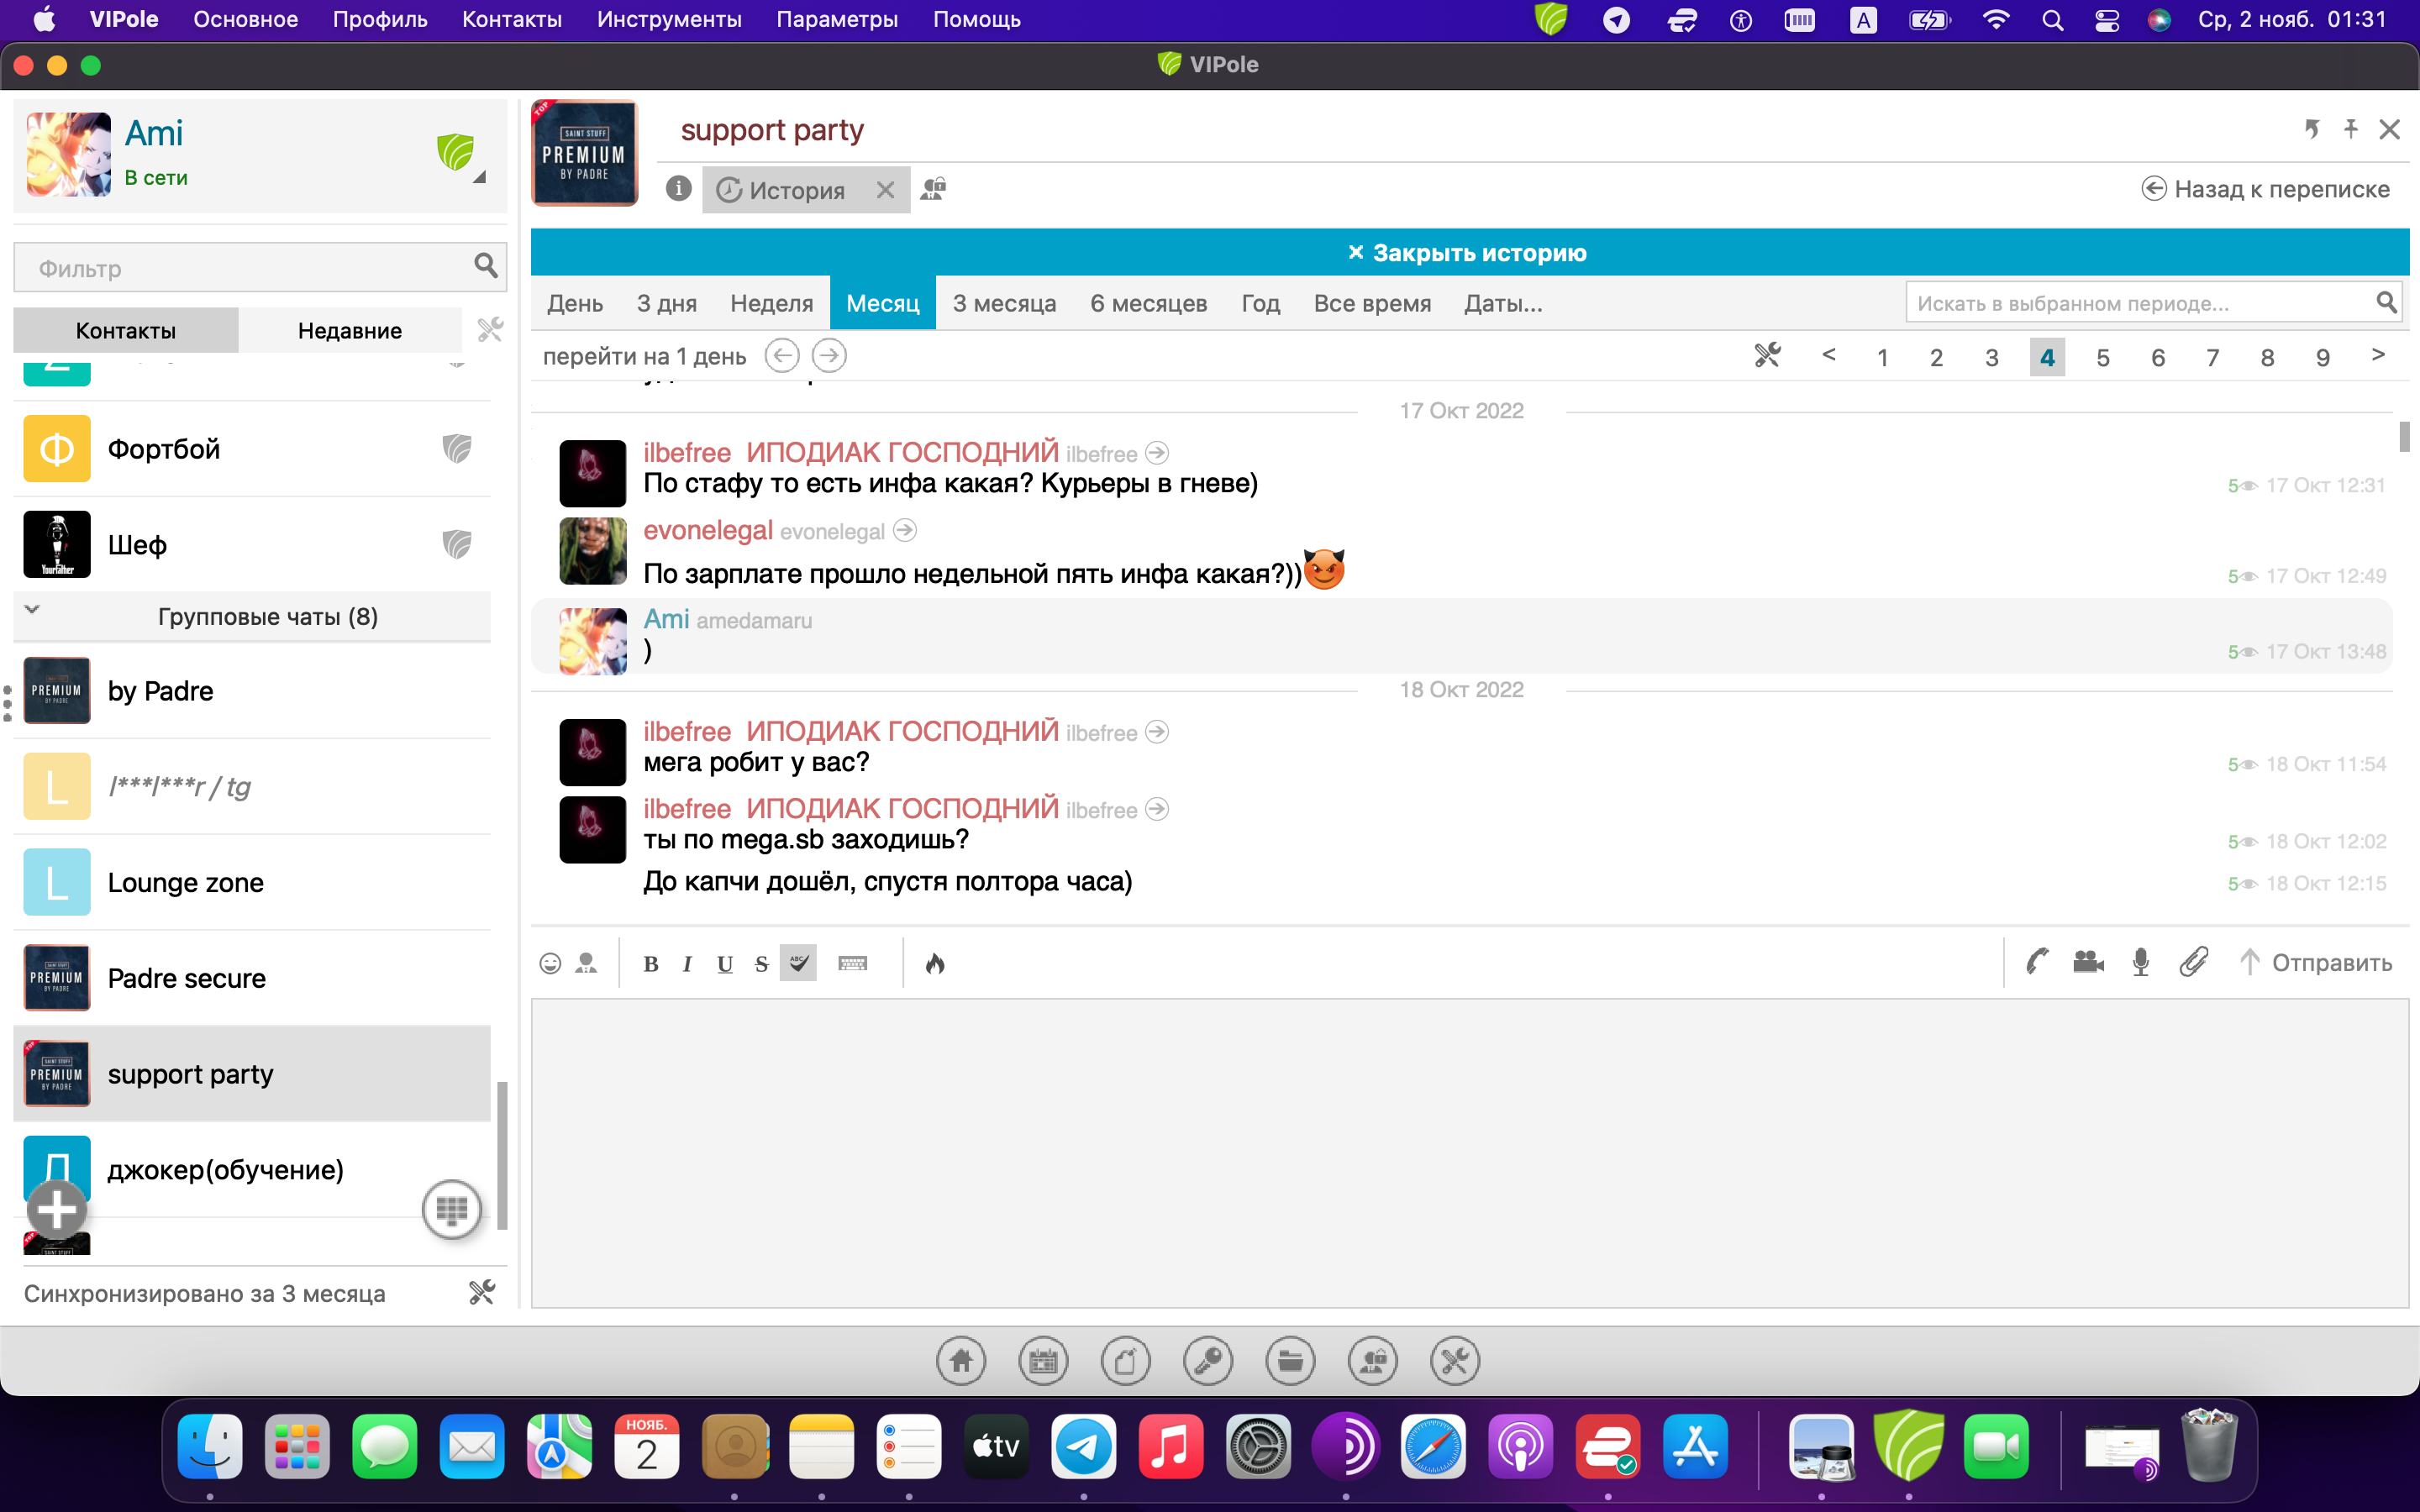The width and height of the screenshot is (2420, 1512).
Task: Open the by Padre group chat
Action: coord(252,691)
